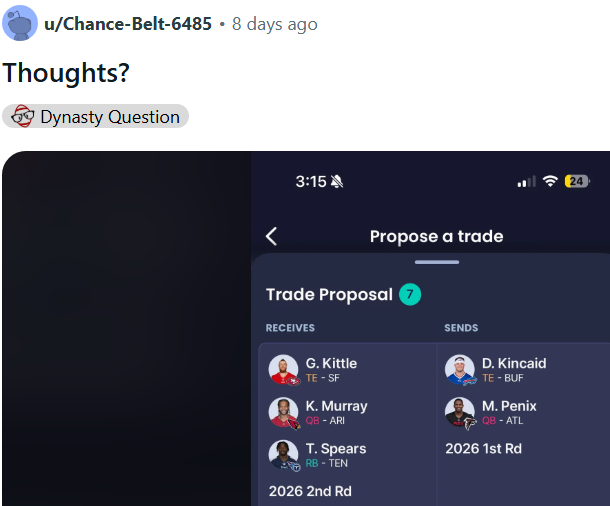Click D. Kincaid's player headshot

click(x=460, y=370)
